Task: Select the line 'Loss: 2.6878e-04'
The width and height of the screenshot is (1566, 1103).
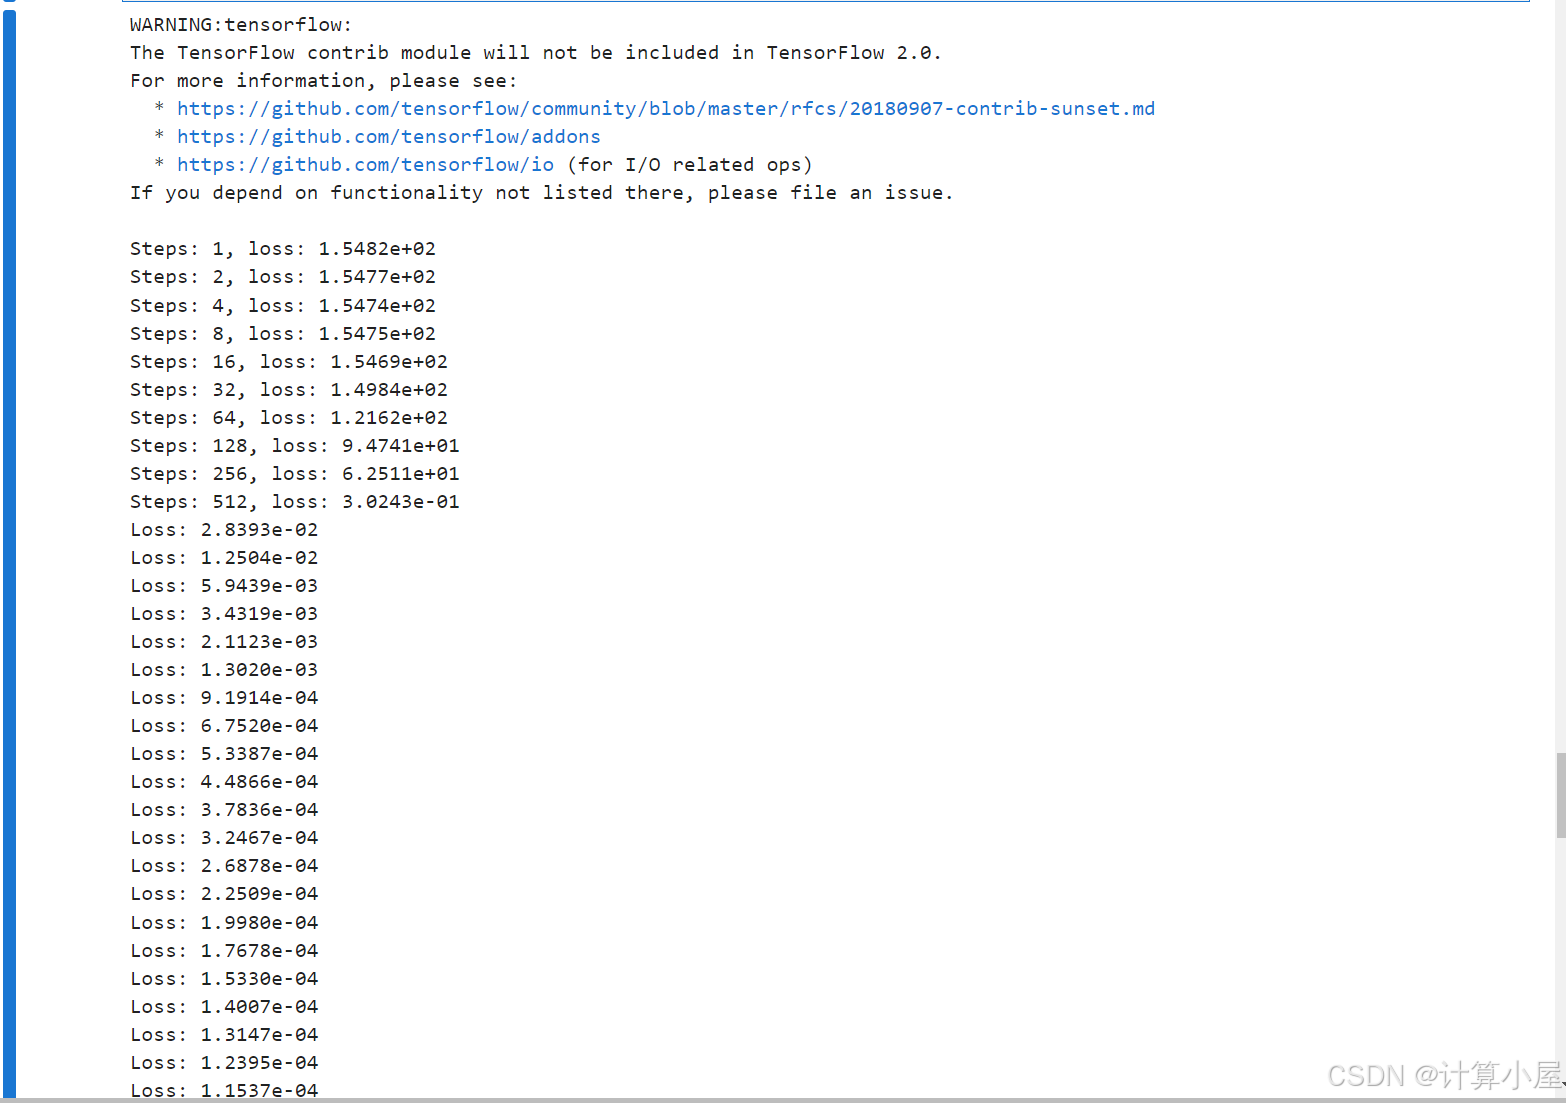Action: pyautogui.click(x=224, y=866)
